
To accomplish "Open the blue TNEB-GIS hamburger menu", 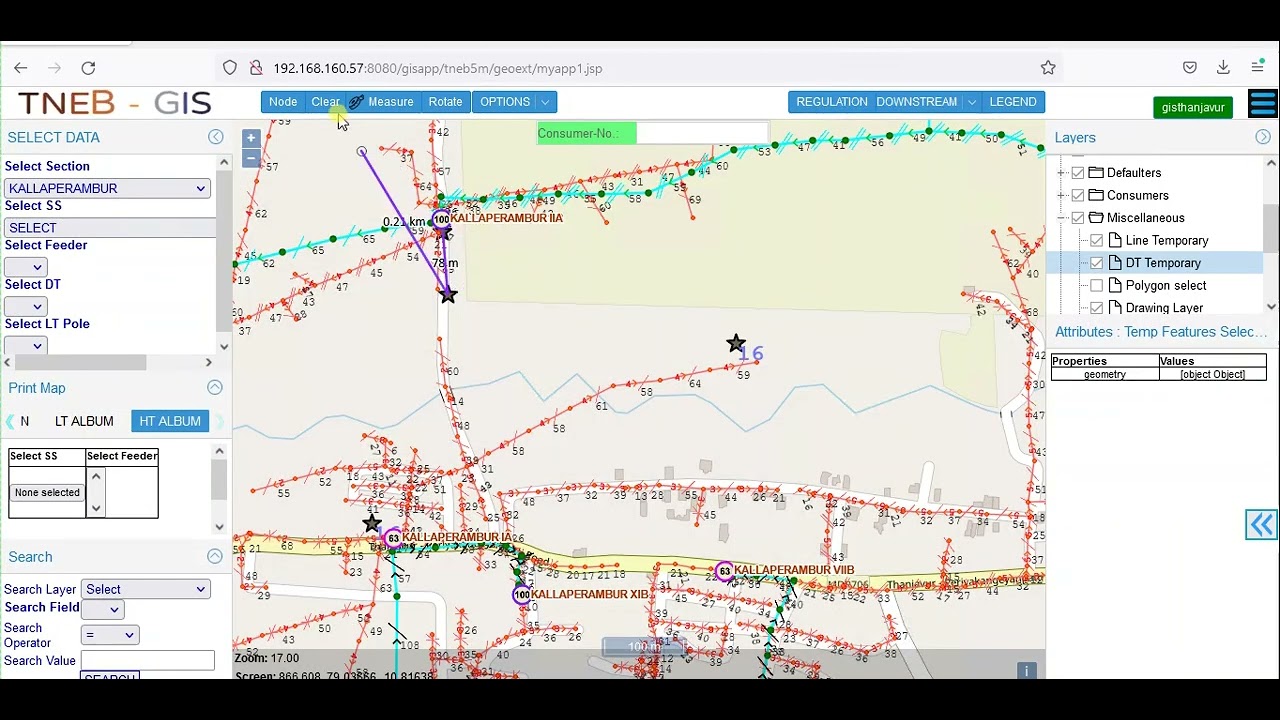I will (1263, 104).
